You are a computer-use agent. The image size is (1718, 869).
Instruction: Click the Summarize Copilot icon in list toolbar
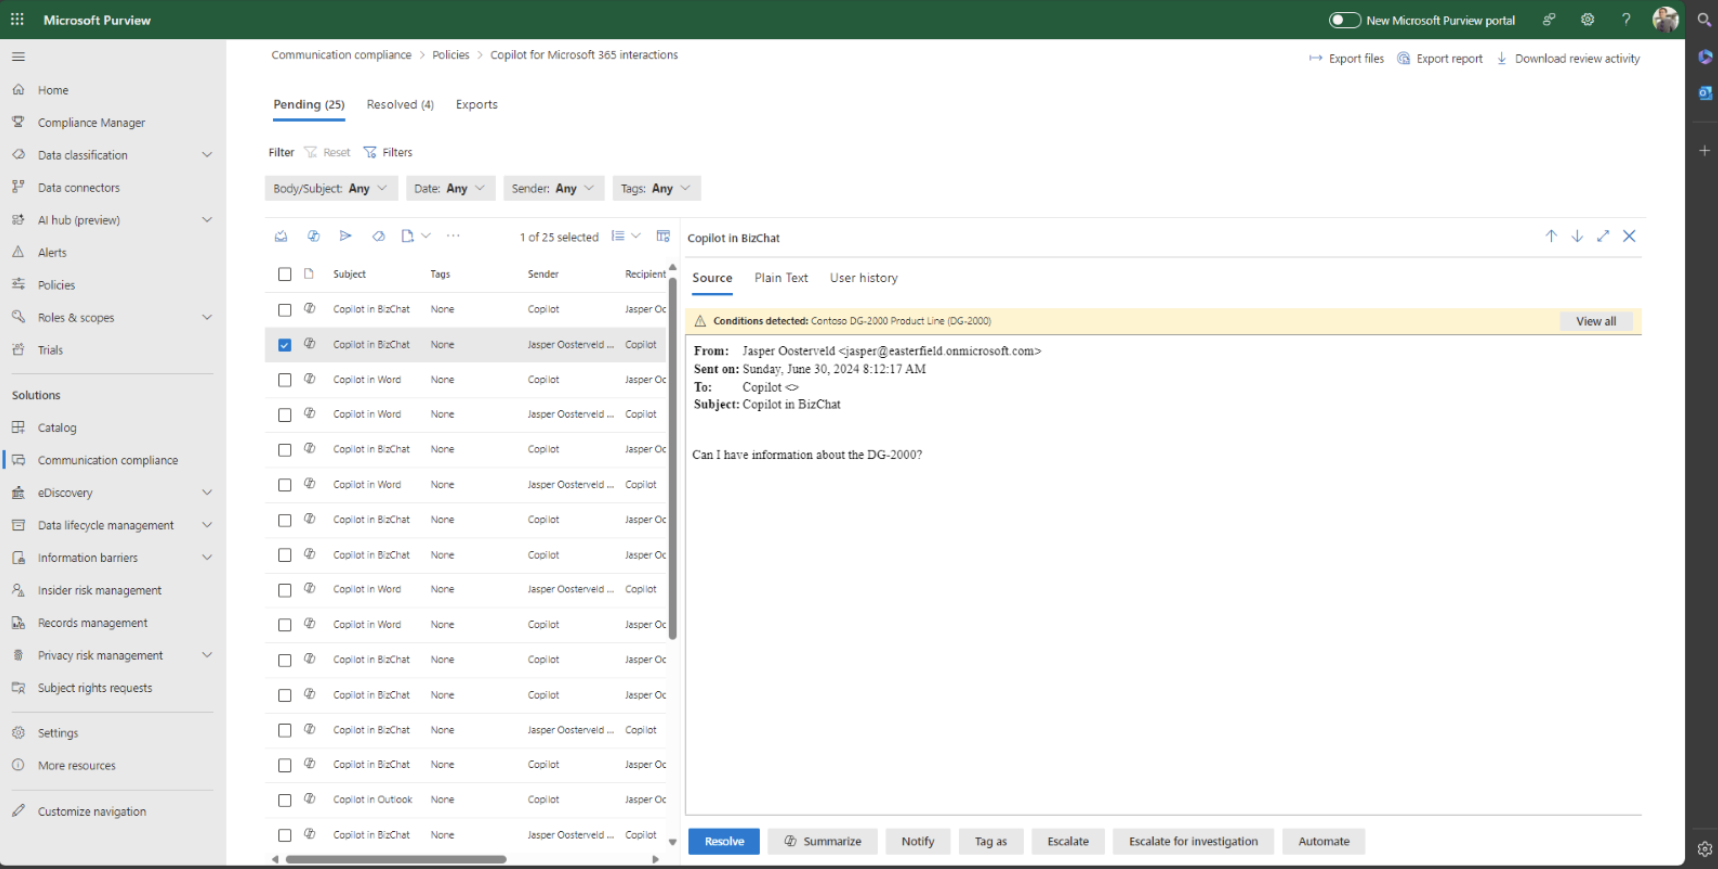click(313, 236)
